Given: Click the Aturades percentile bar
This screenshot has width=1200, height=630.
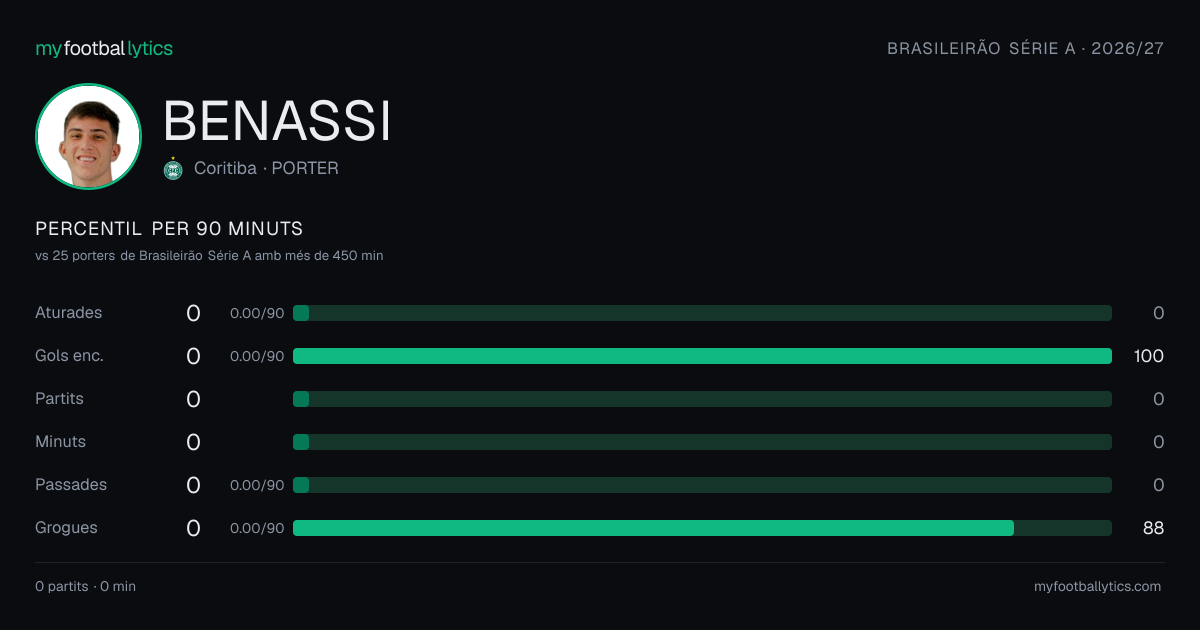Looking at the screenshot, I should pos(702,313).
